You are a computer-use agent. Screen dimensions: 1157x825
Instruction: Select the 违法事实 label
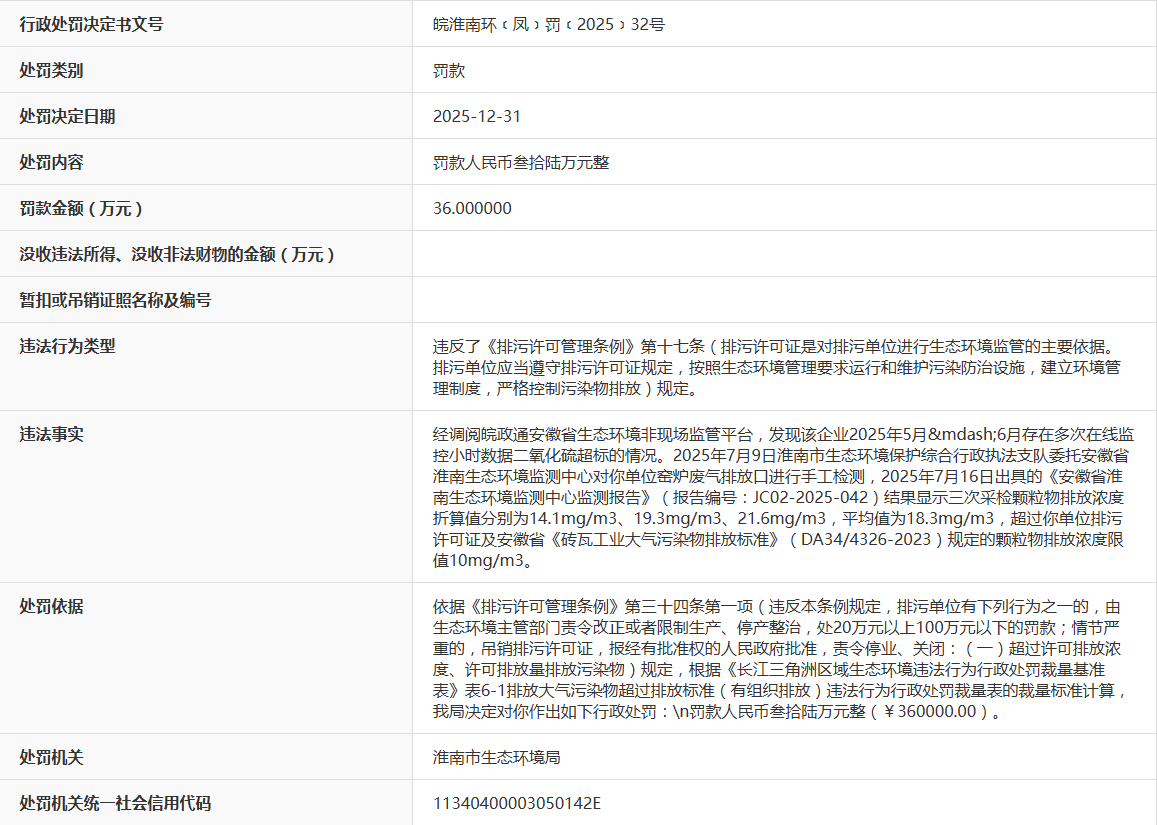coord(51,435)
